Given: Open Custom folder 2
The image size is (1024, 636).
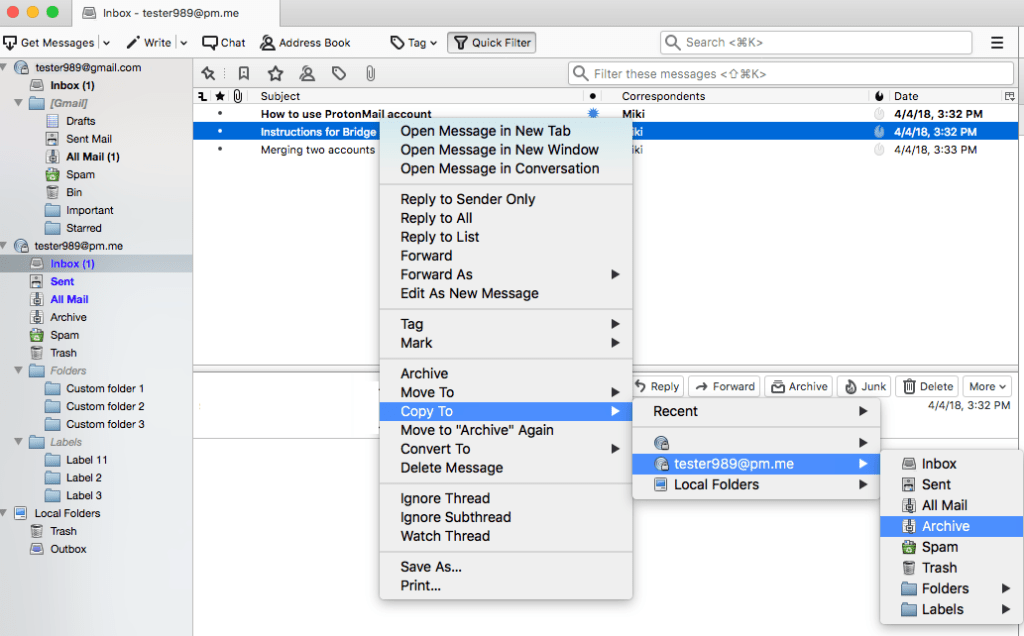Looking at the screenshot, I should pyautogui.click(x=104, y=406).
